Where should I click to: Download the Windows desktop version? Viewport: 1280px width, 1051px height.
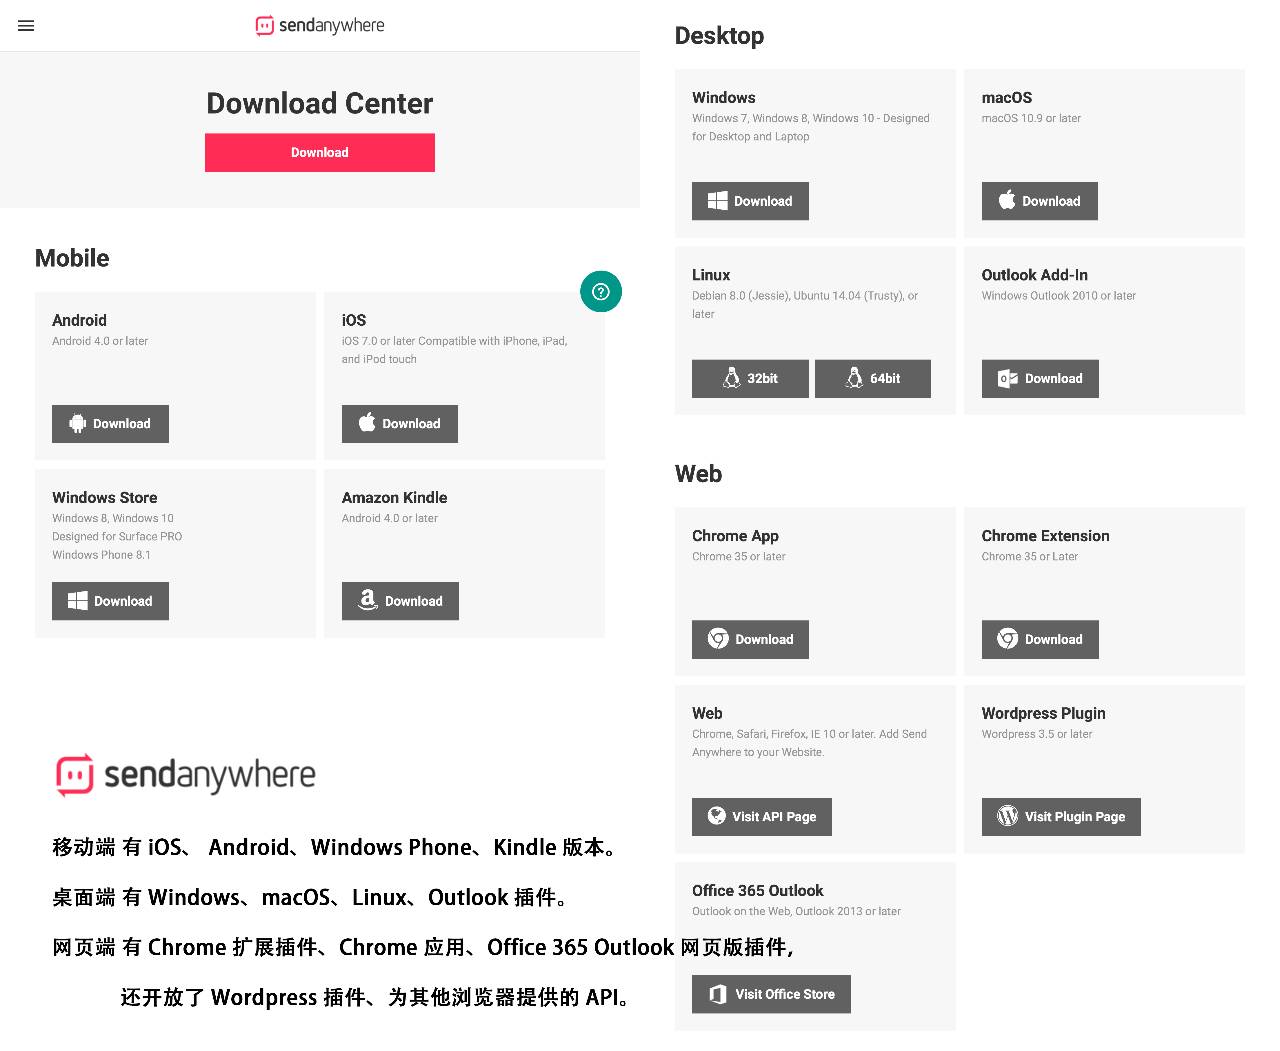[x=750, y=201]
